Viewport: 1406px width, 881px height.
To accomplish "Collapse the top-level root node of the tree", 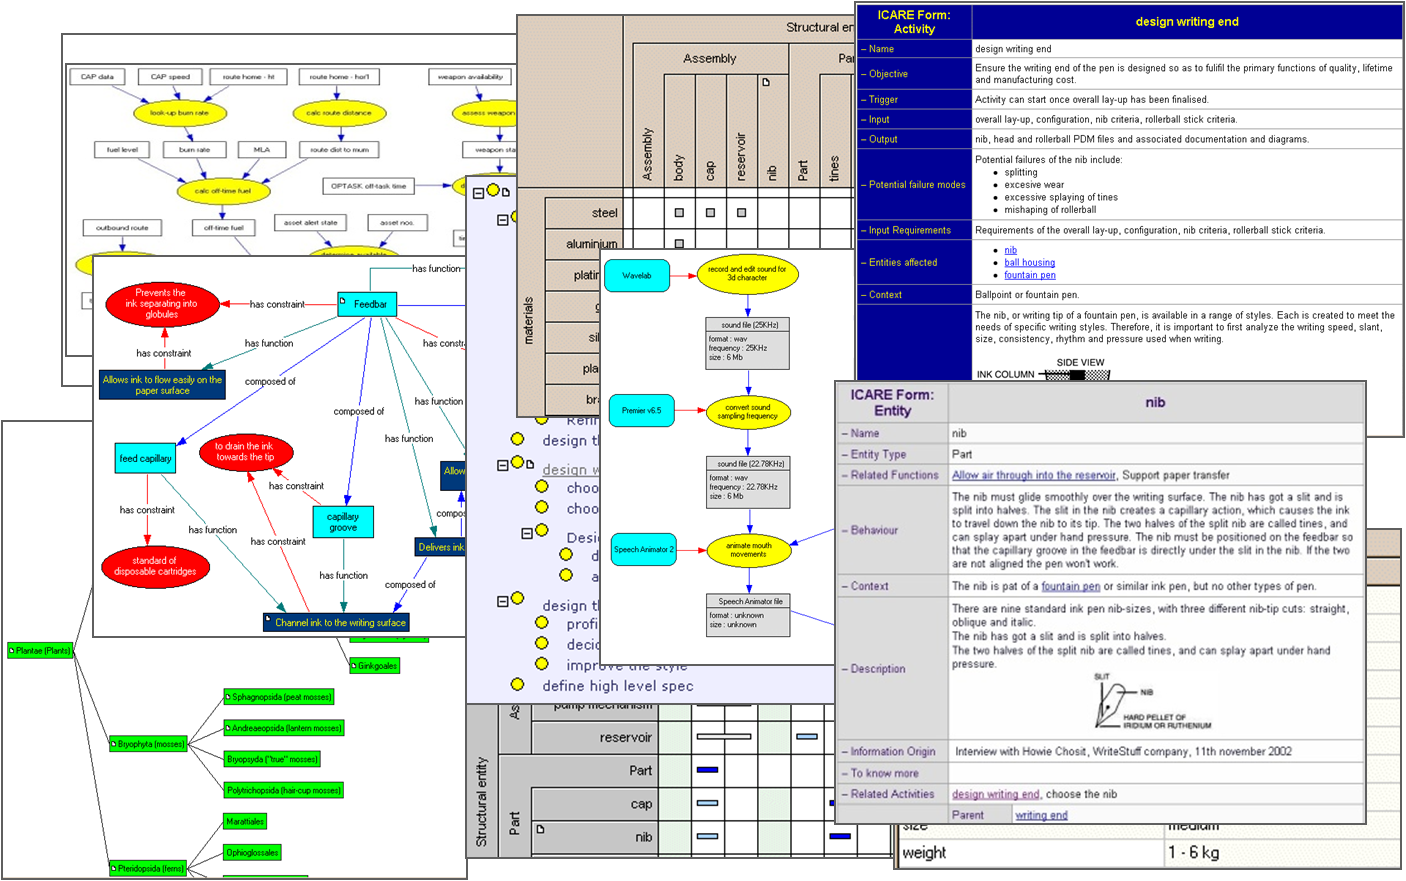I will pyautogui.click(x=478, y=192).
